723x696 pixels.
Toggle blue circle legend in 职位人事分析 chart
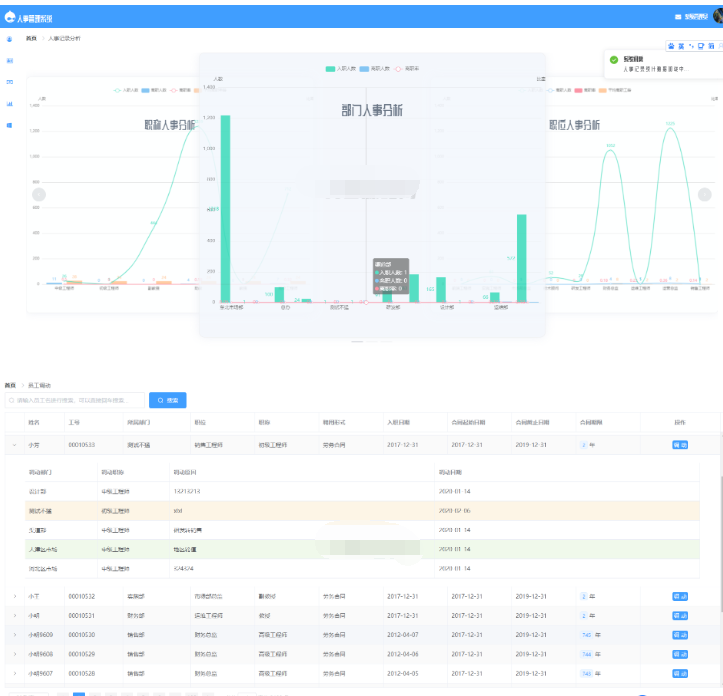point(559,90)
